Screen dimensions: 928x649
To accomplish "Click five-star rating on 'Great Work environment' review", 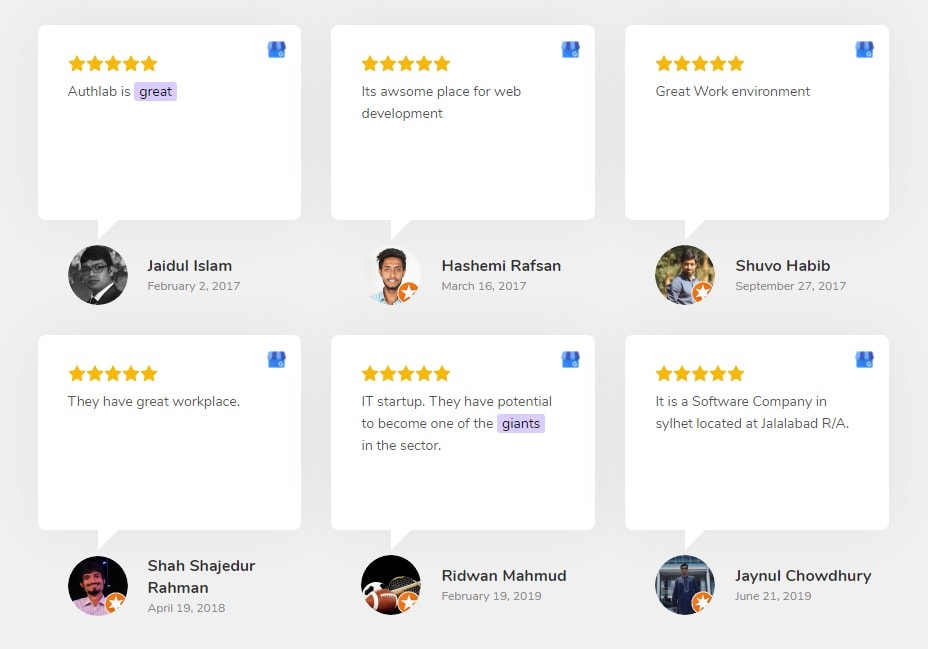I will [x=700, y=63].
